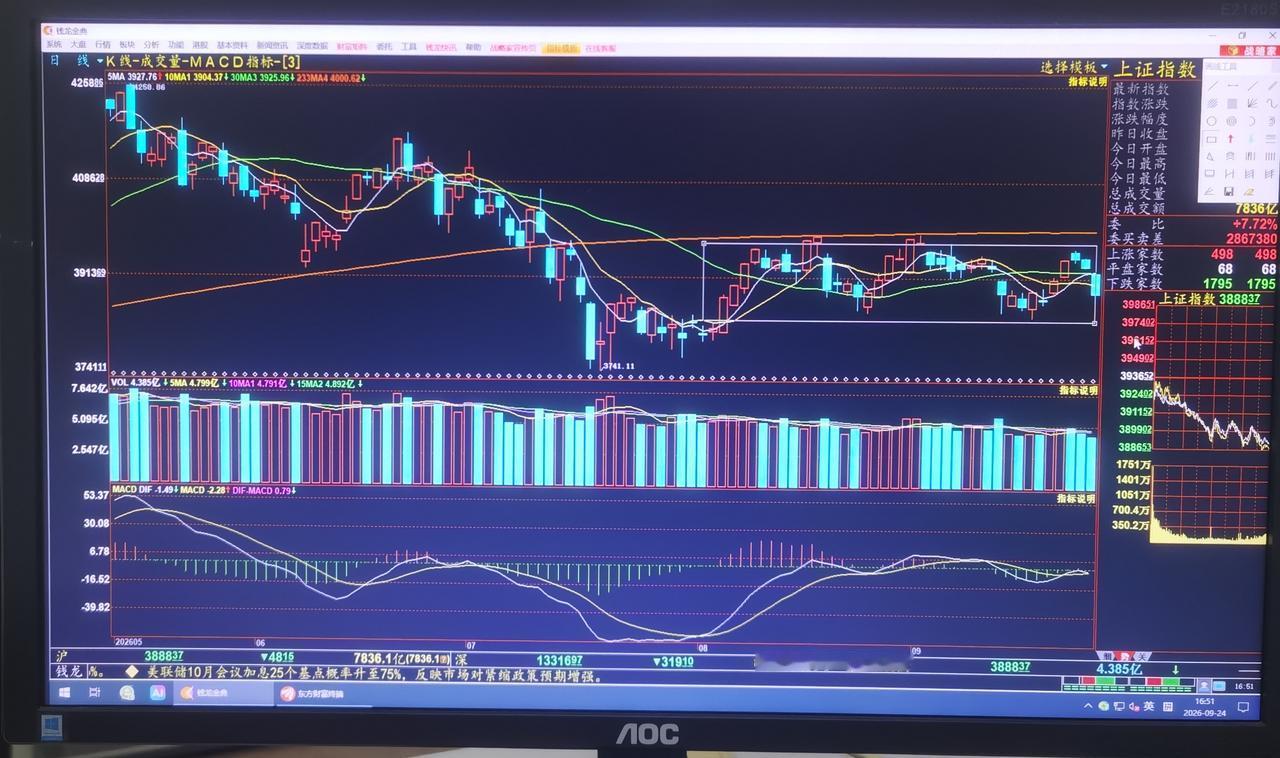
Task: Click the 指标说明 link in the volume panel
Action: pos(1078,391)
